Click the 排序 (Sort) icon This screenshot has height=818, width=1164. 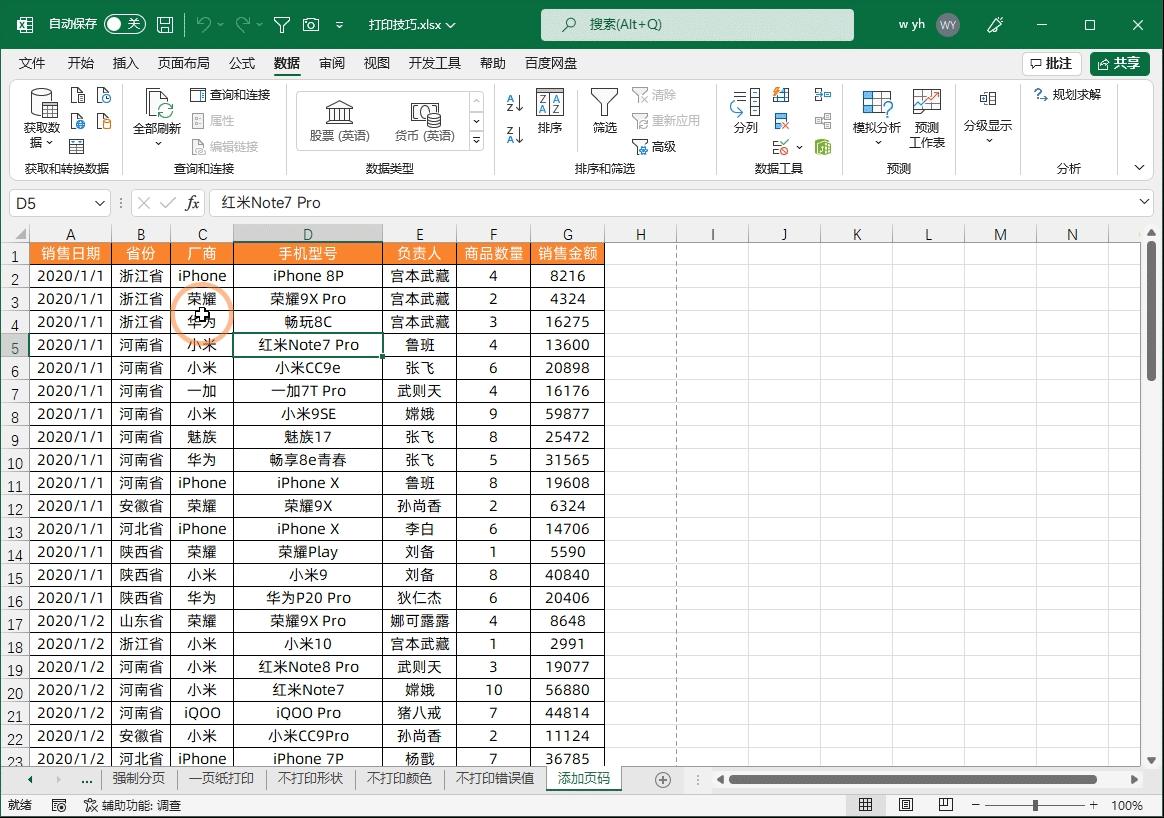click(x=549, y=113)
